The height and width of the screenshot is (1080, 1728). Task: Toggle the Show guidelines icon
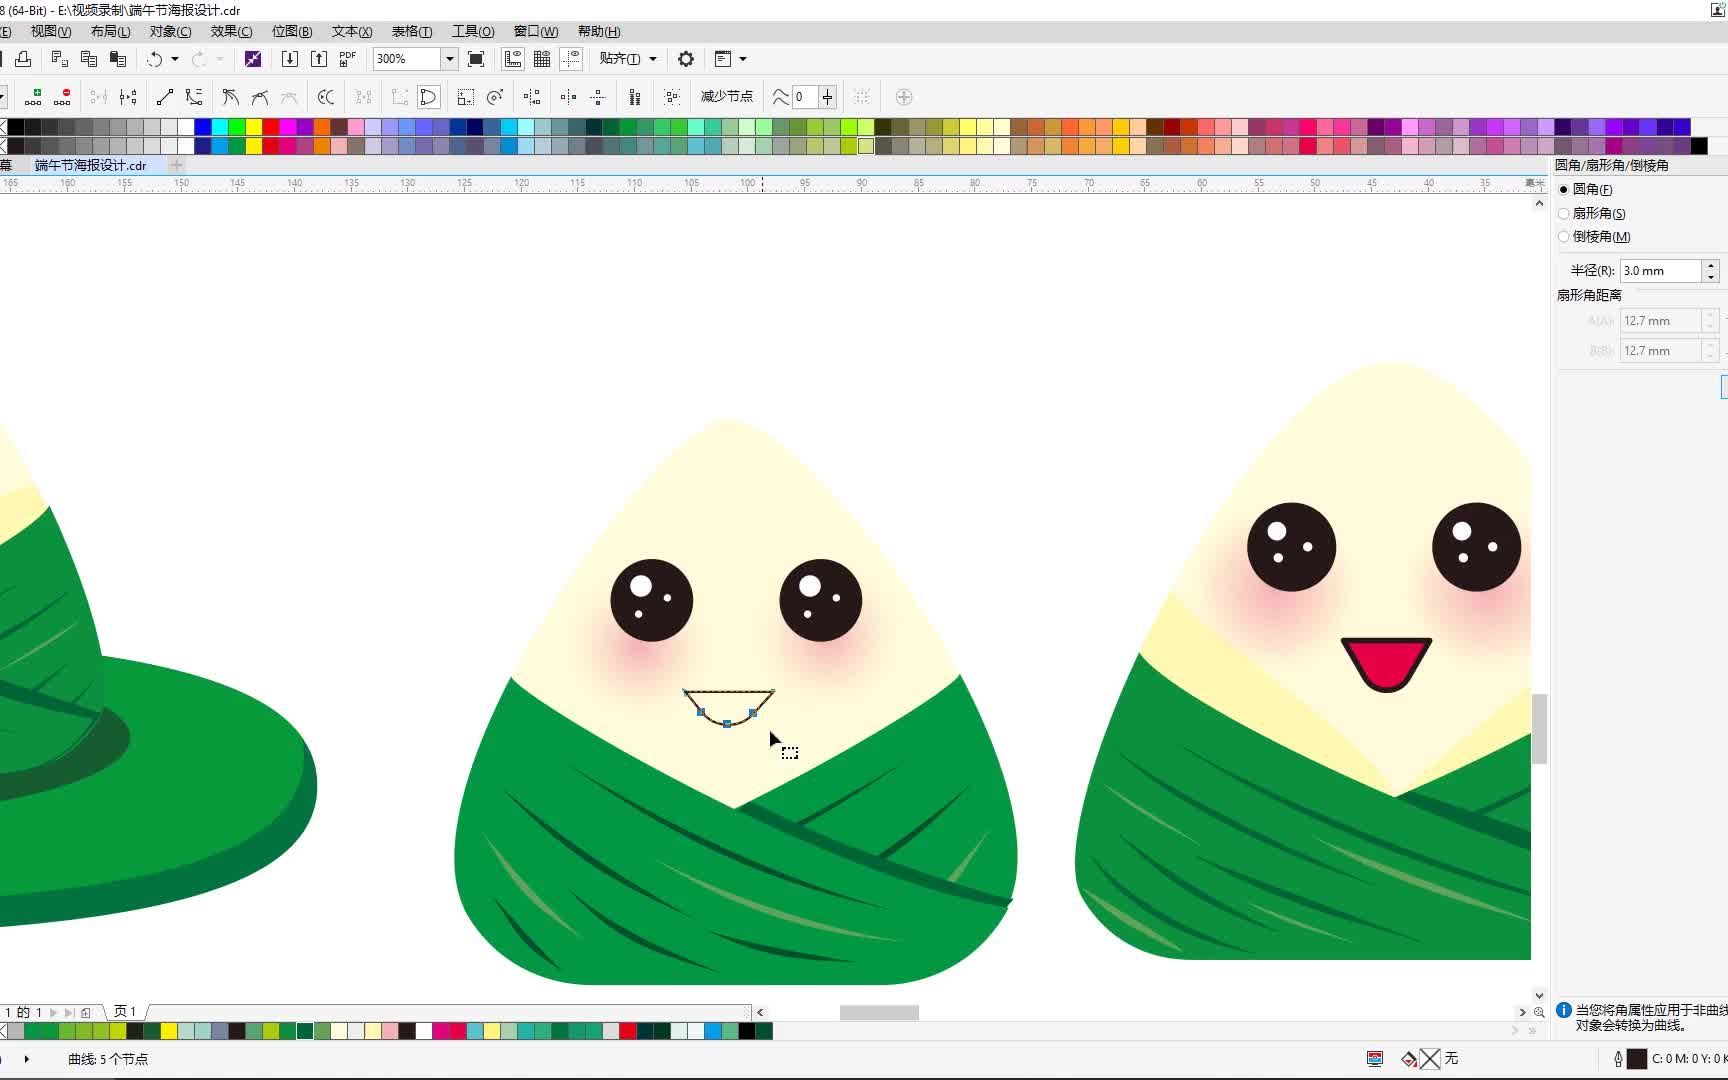pos(571,59)
